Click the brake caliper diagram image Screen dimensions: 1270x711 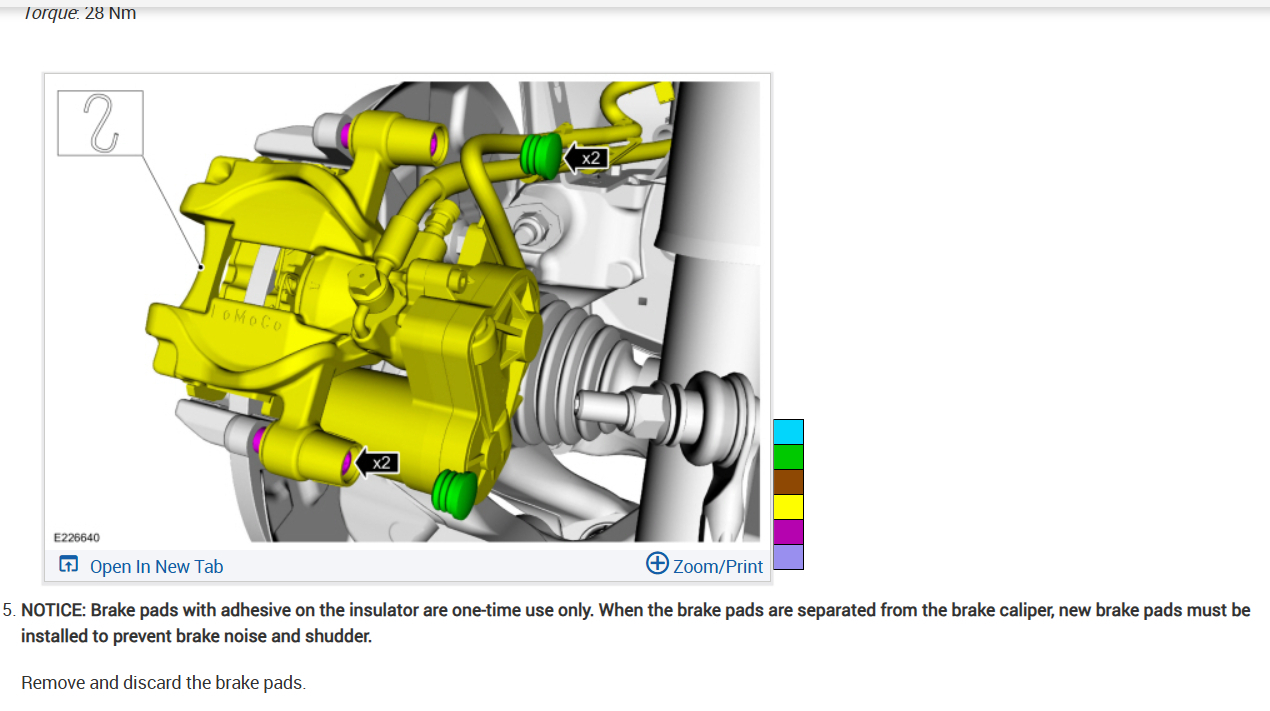(407, 311)
